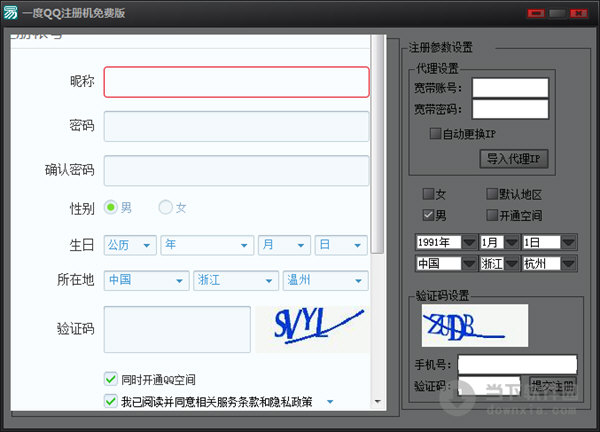Select the 女 gender radio button

coord(166,207)
